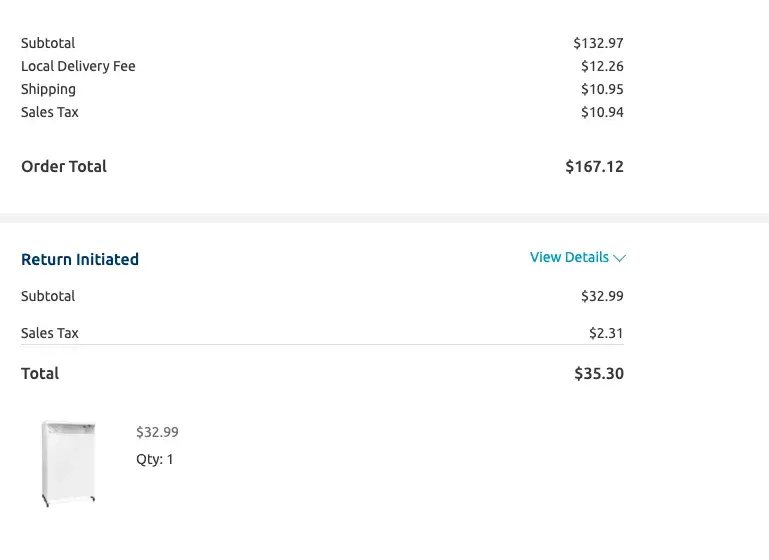Select the Local Delivery Fee label
The height and width of the screenshot is (560, 769).
(x=78, y=66)
